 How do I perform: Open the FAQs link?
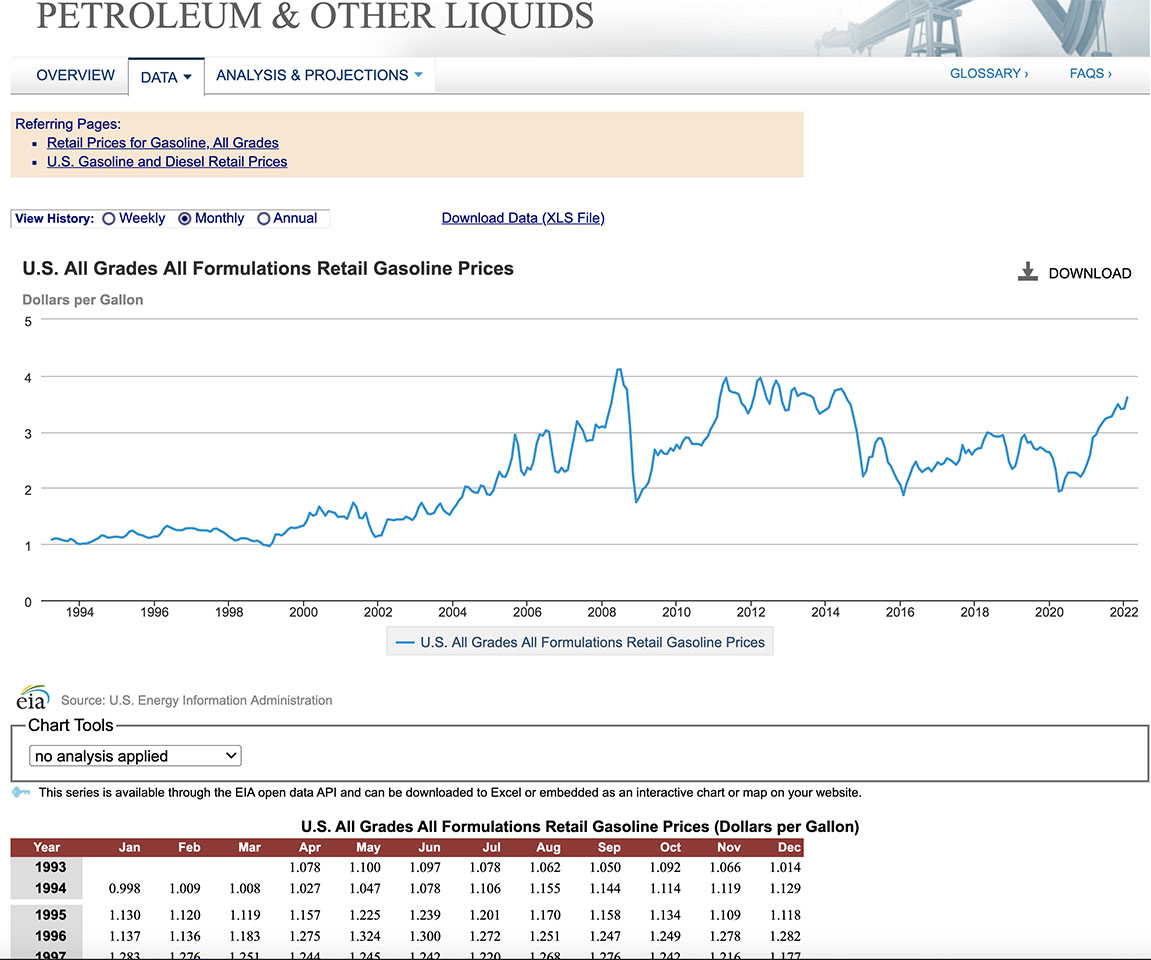point(1090,73)
